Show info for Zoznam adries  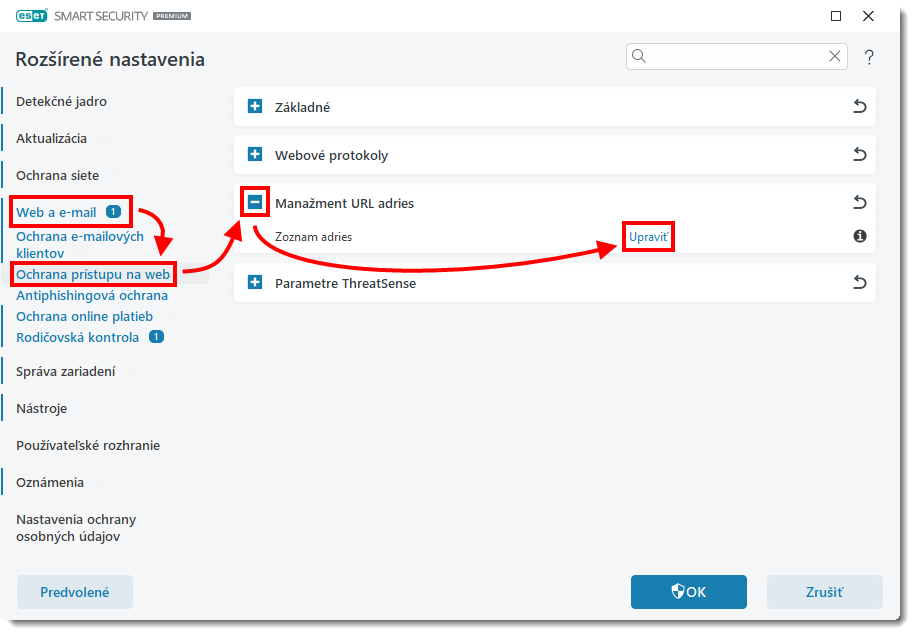(859, 237)
